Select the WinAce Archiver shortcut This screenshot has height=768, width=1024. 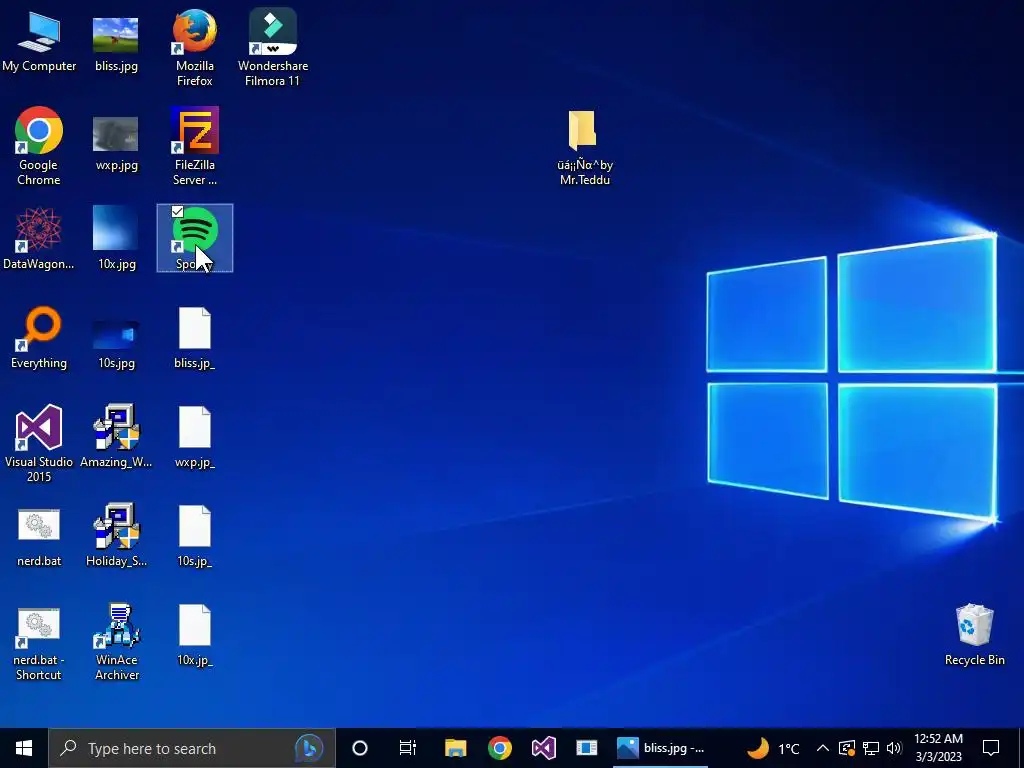coord(116,641)
